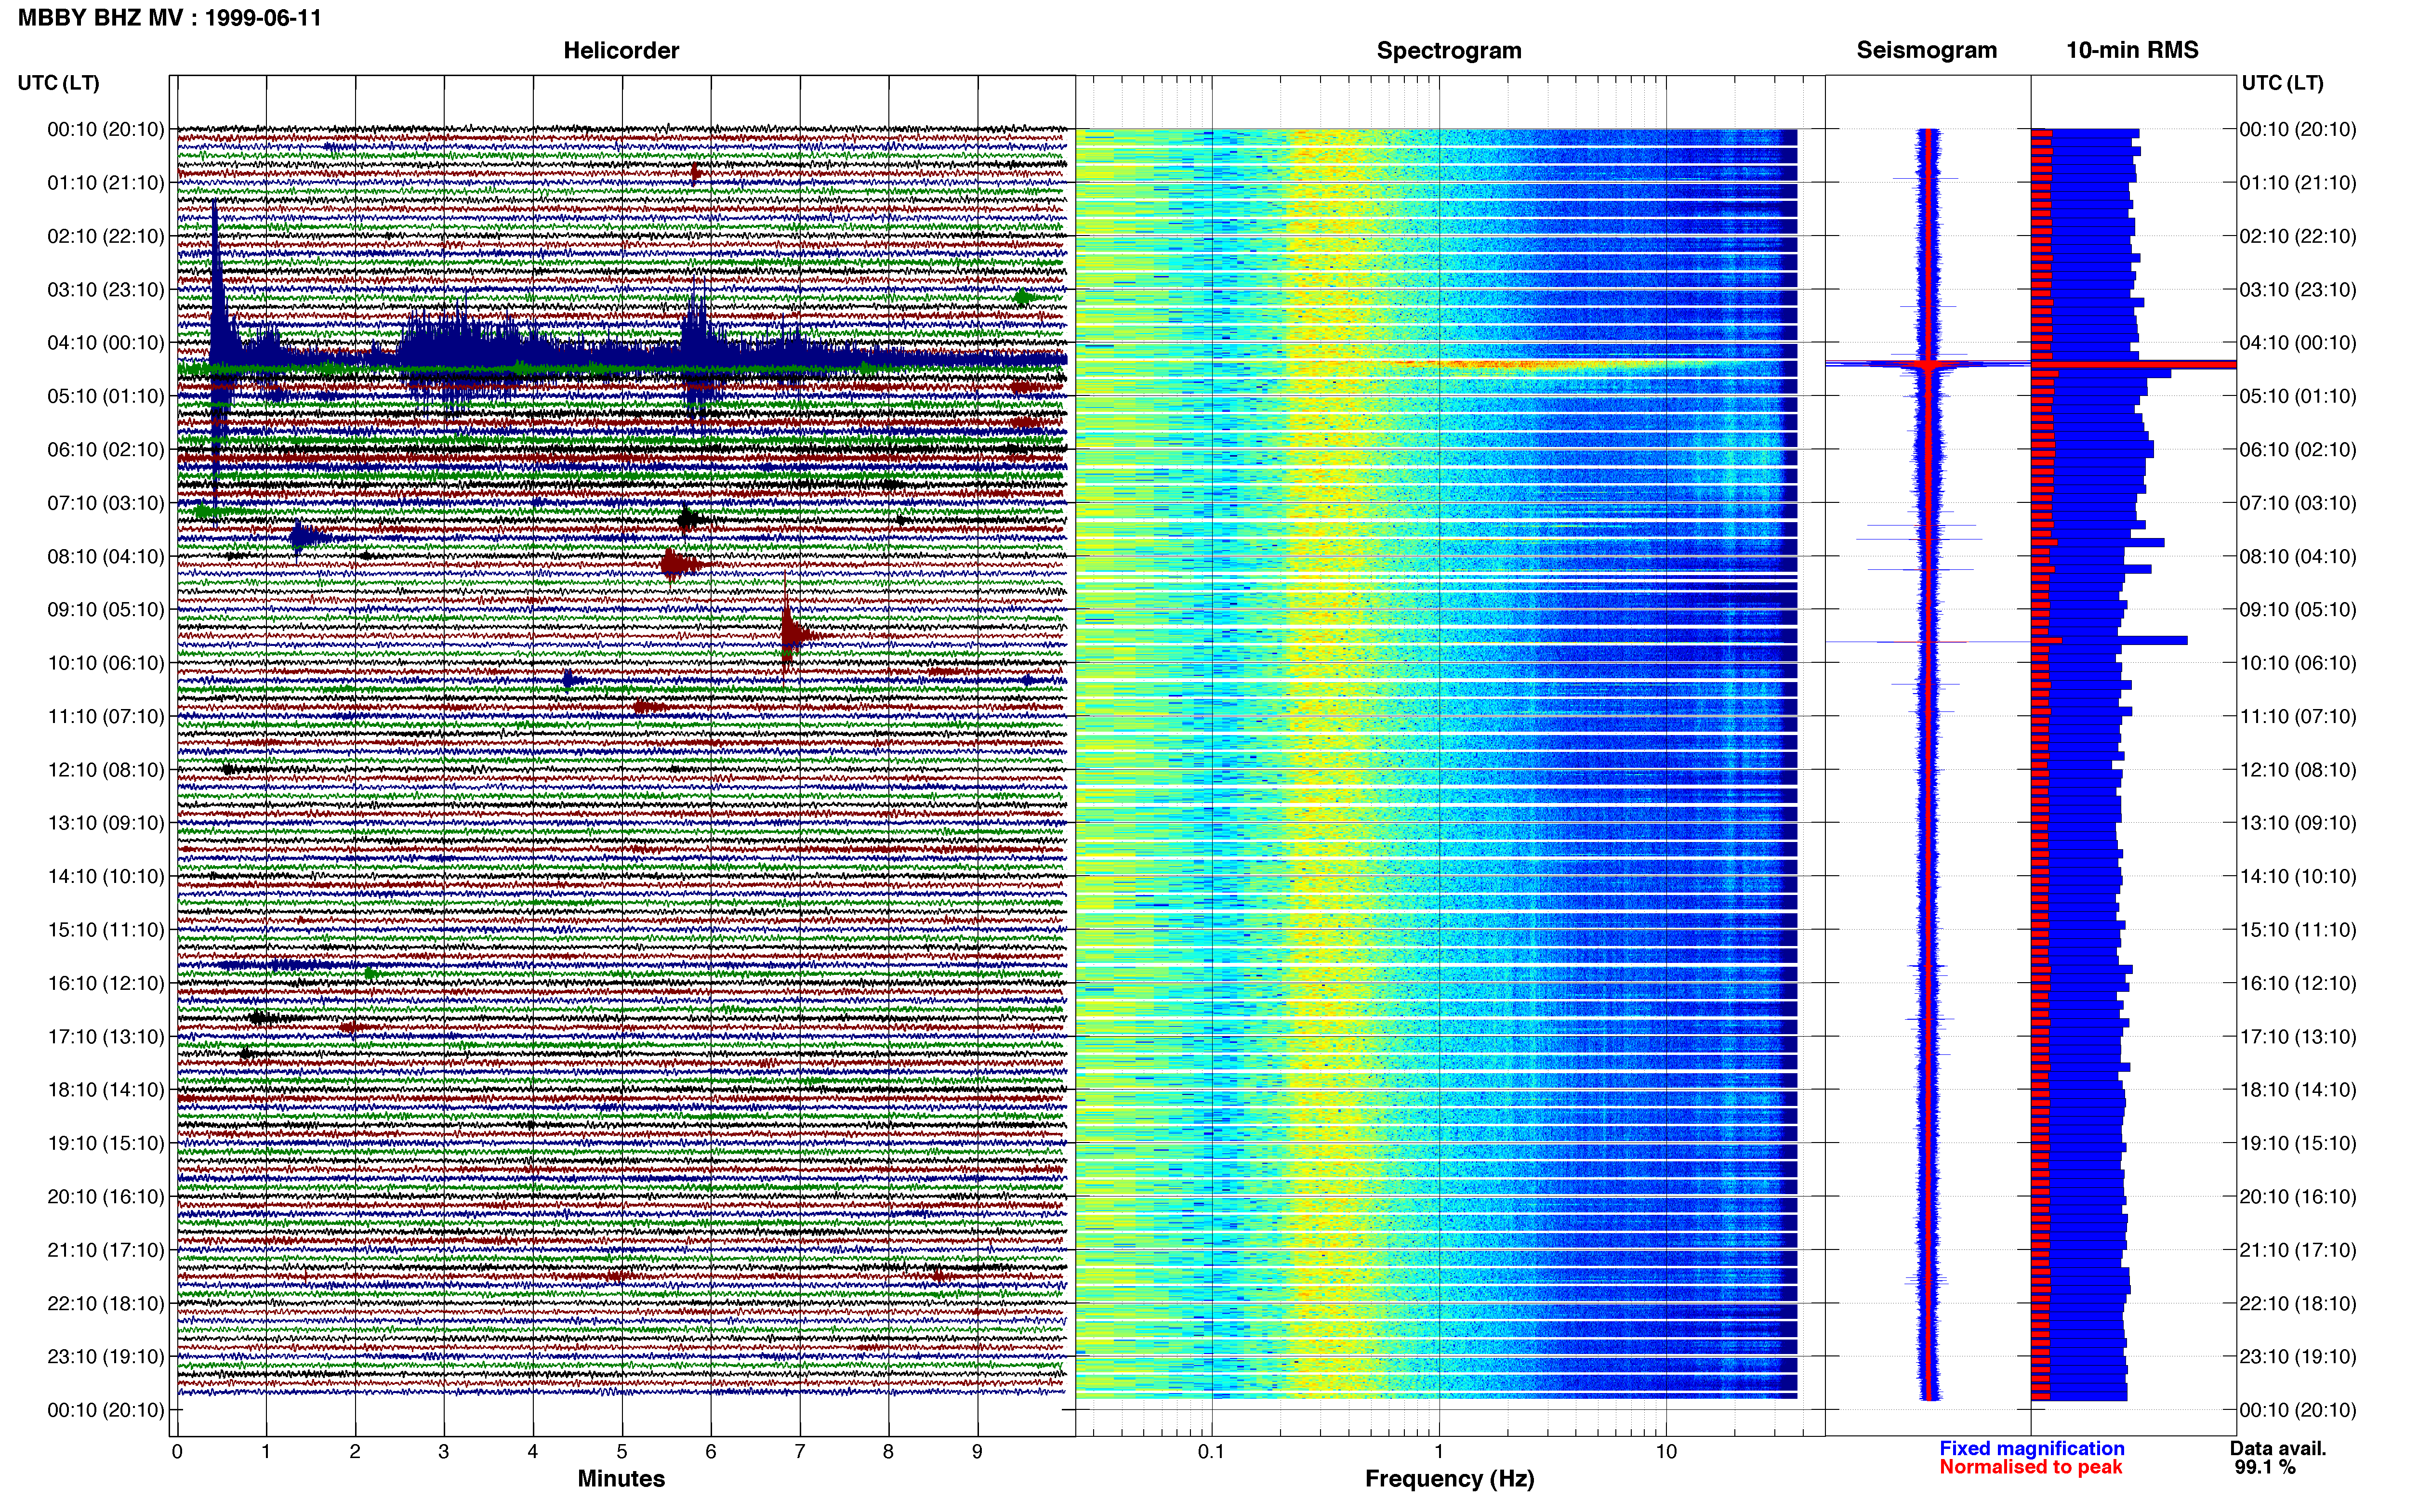
Task: Click left time label '09:10 (05:10)'
Action: point(106,609)
